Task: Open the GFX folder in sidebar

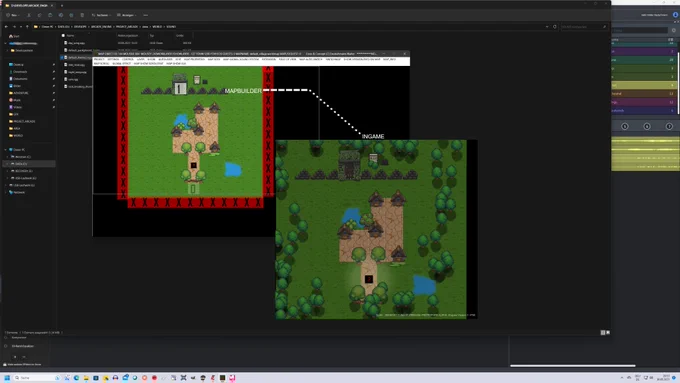Action: coord(16,114)
